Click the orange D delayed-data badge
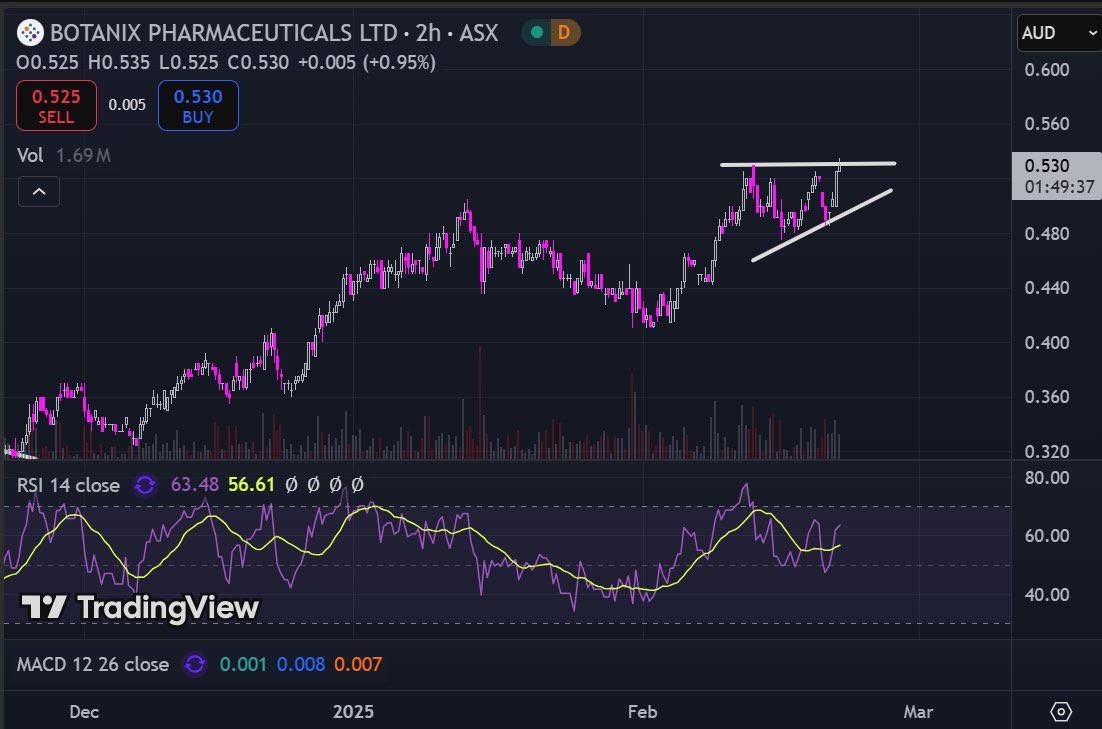The height and width of the screenshot is (729, 1102). [564, 32]
